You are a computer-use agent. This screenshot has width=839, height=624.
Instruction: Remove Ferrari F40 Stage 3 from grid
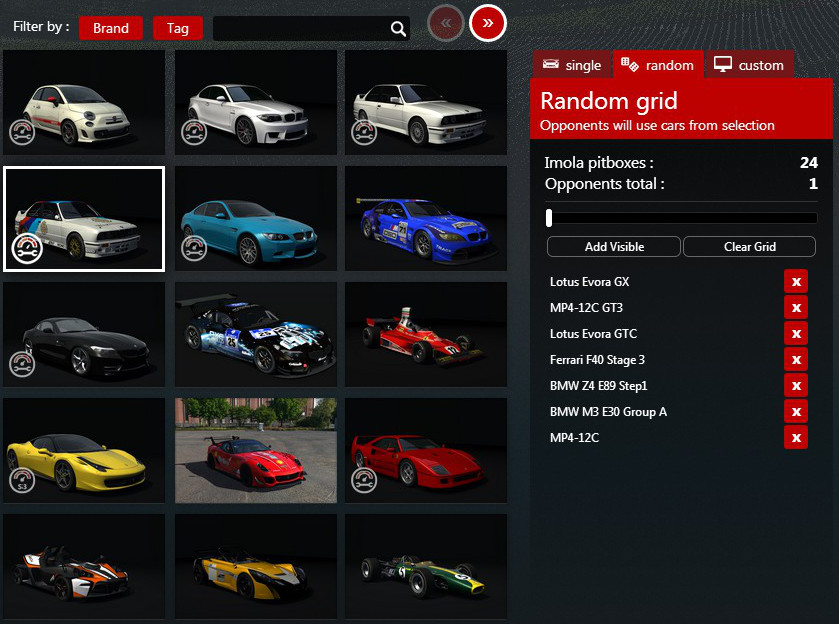coord(796,360)
